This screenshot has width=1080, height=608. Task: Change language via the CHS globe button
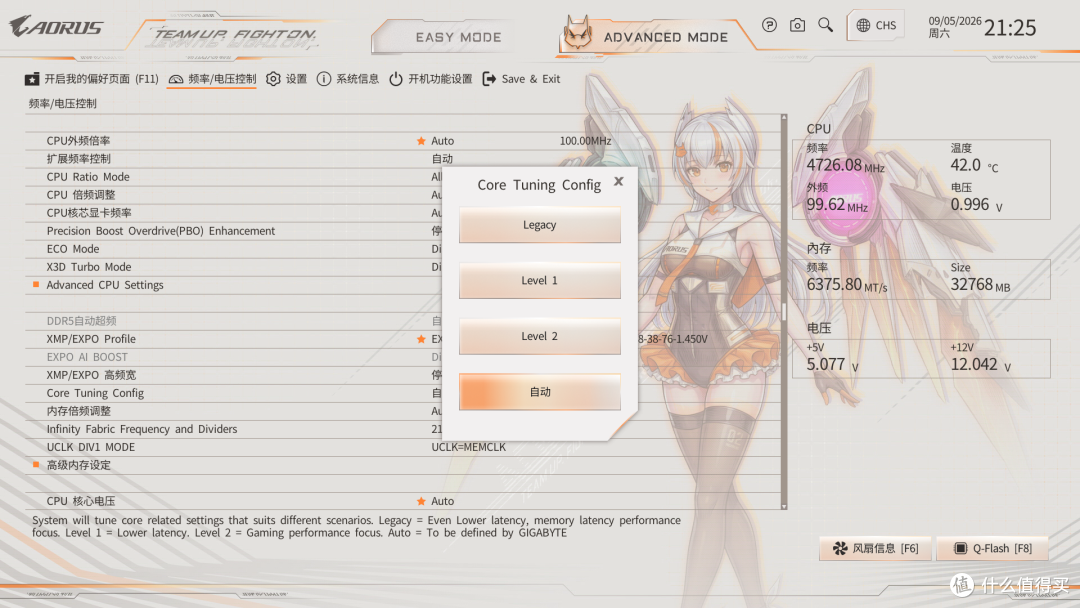point(876,25)
